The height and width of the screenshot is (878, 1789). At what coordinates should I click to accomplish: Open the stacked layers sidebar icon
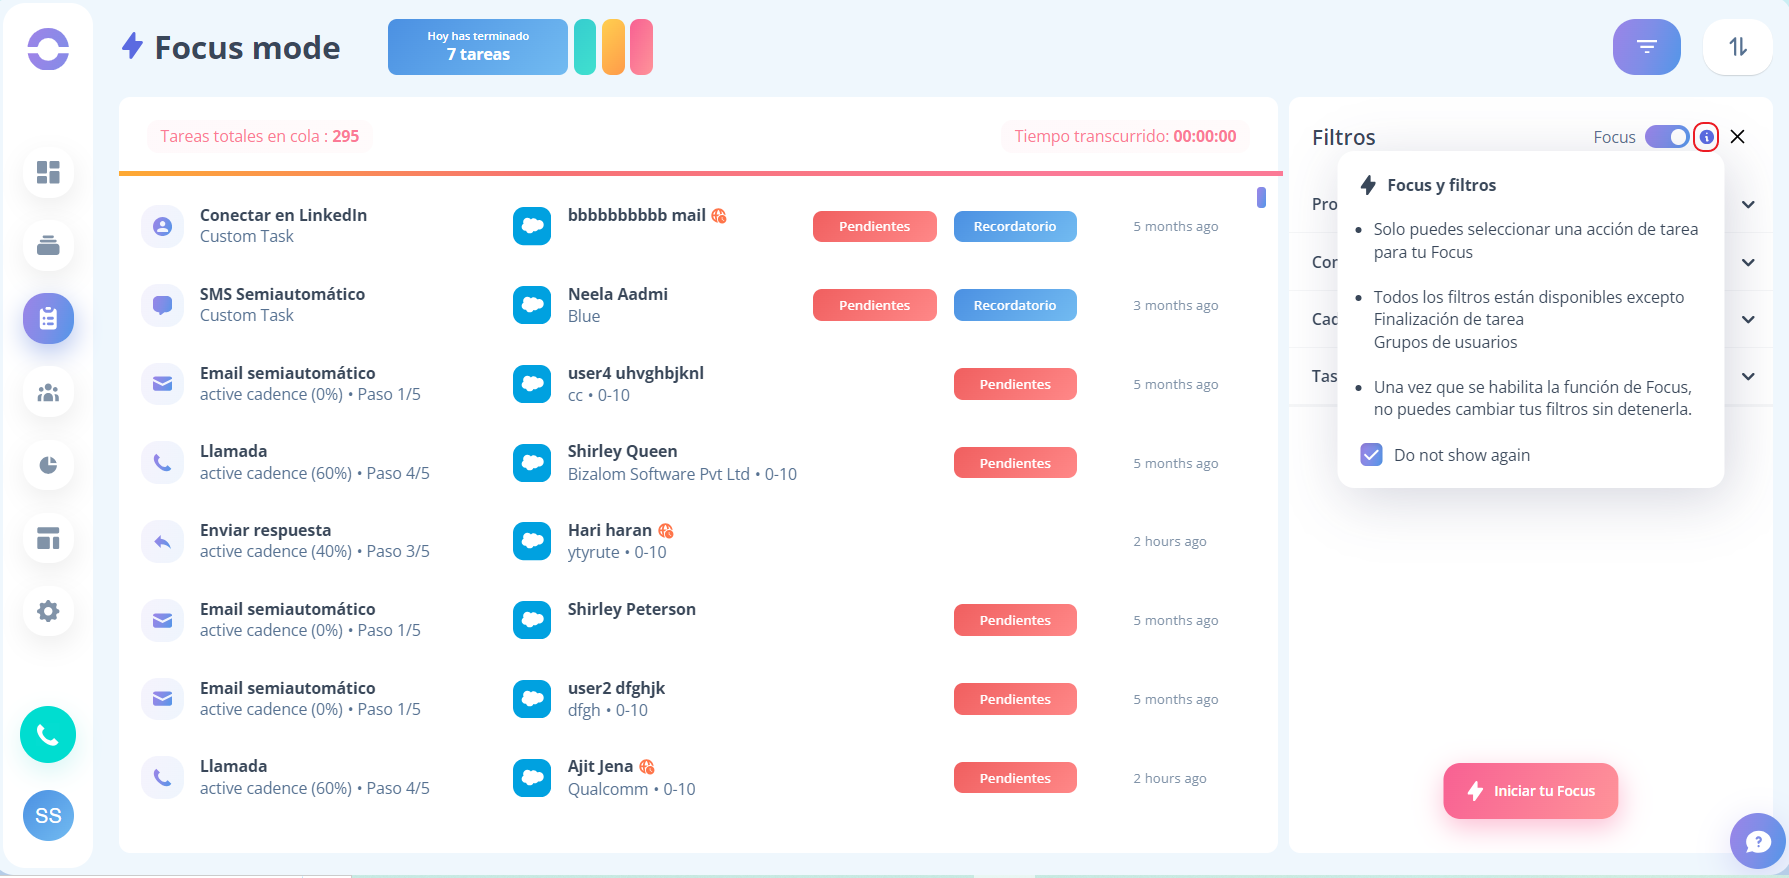pos(48,245)
